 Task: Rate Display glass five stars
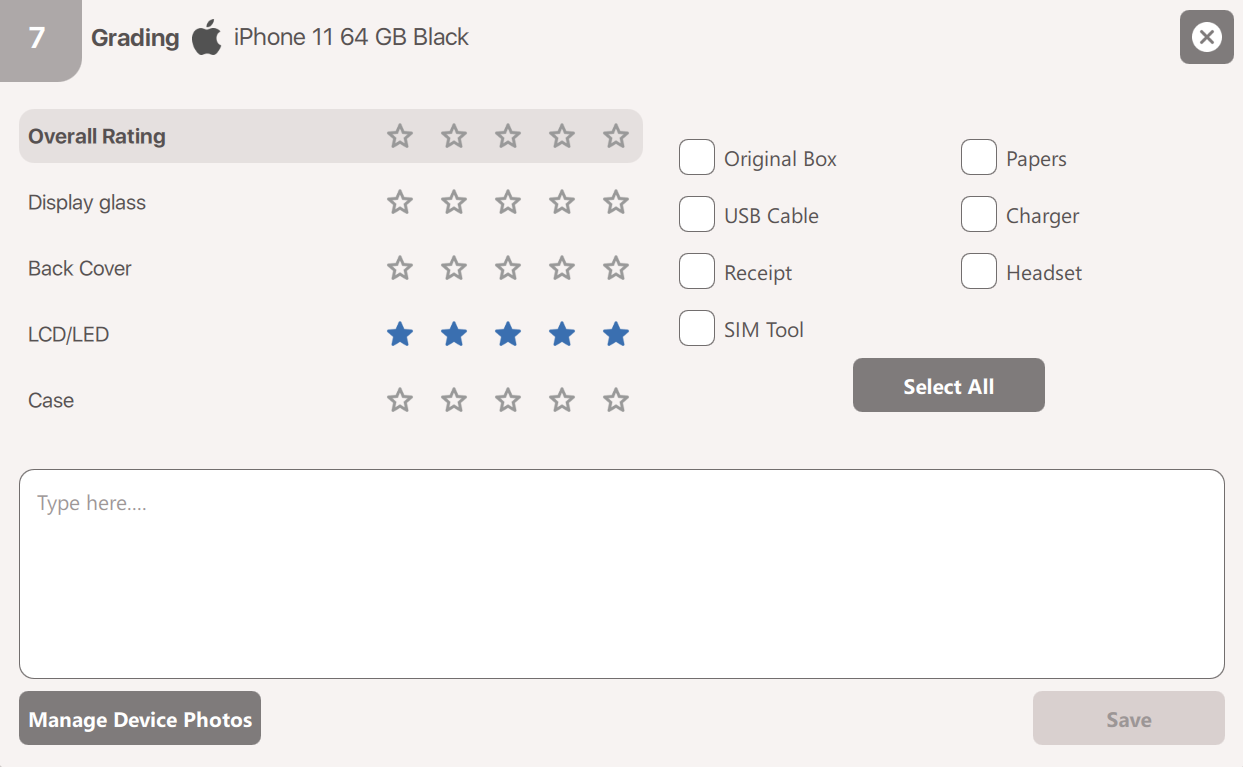[616, 203]
